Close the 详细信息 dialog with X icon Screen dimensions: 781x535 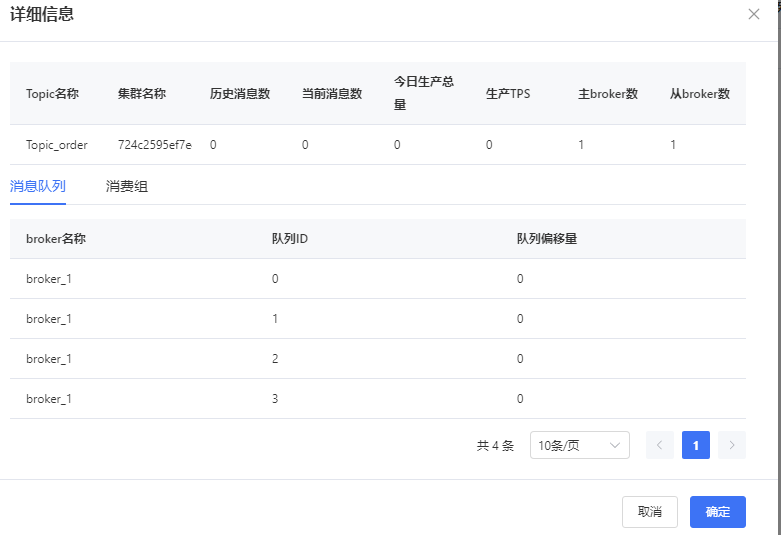pyautogui.click(x=754, y=14)
